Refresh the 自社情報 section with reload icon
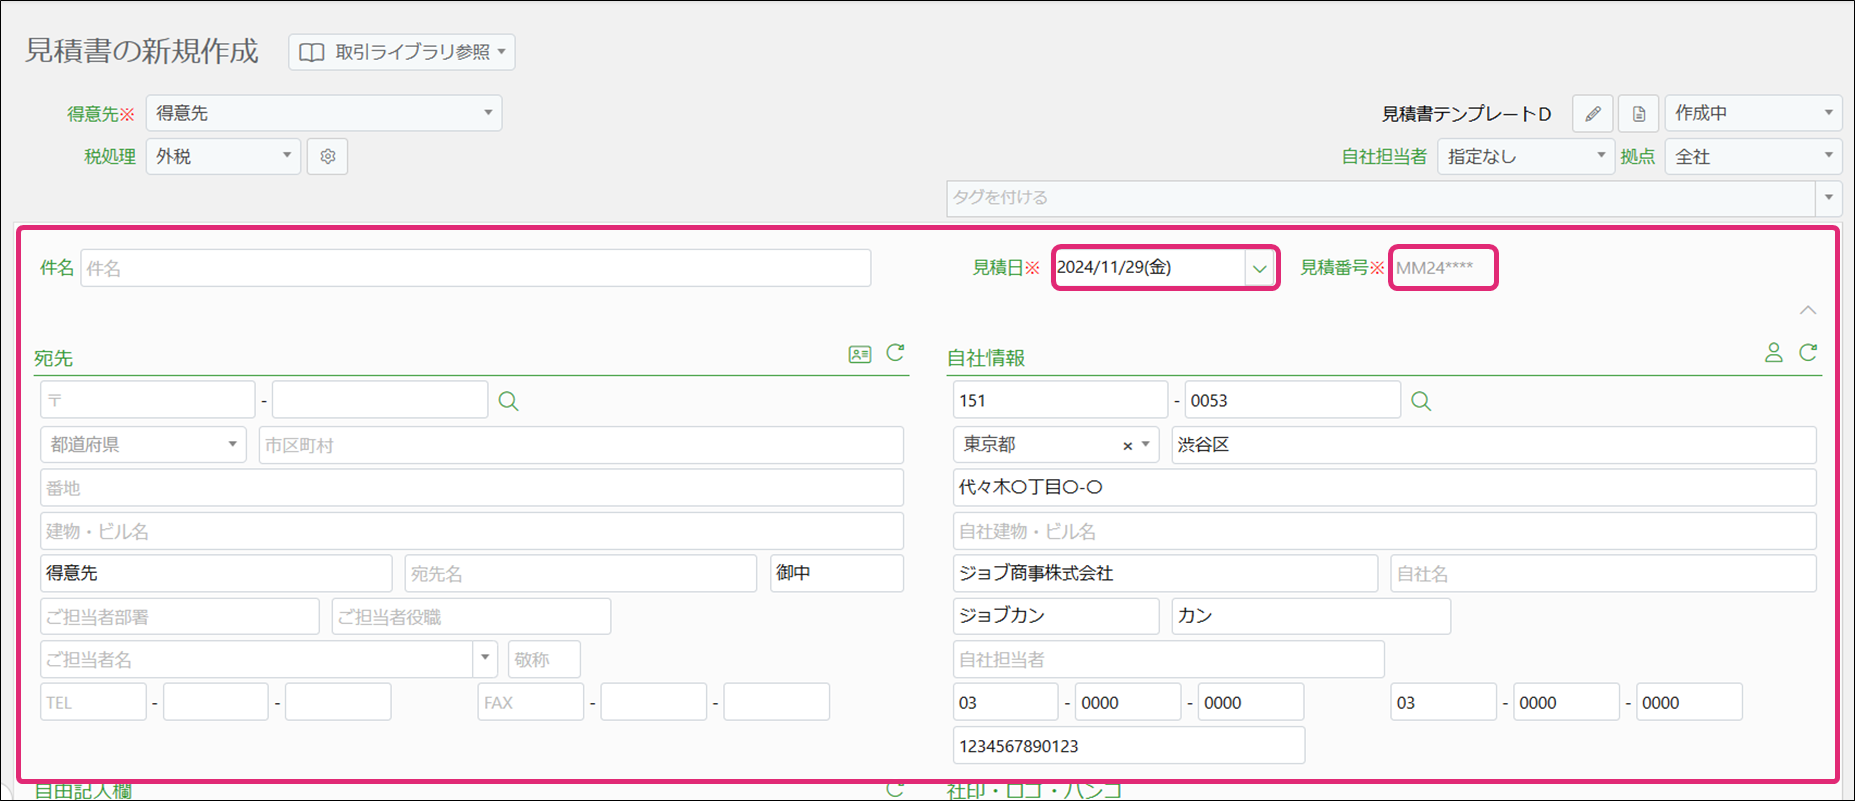Screen dimensions: 1855x801 pos(1808,353)
